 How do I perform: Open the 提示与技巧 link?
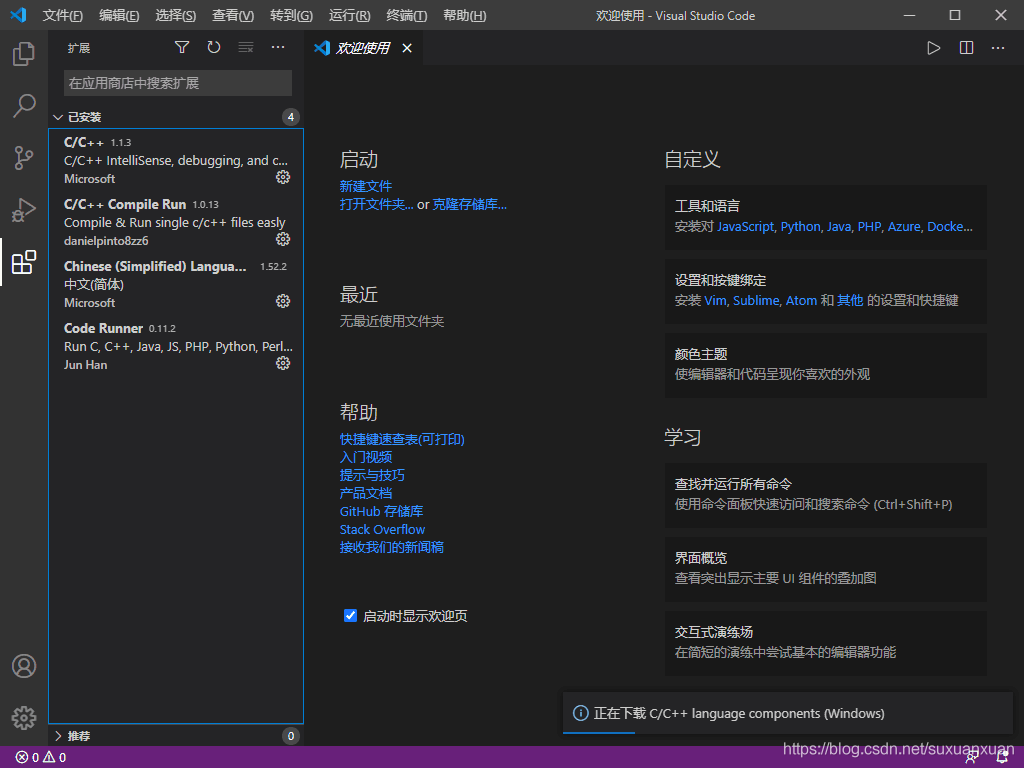point(372,475)
